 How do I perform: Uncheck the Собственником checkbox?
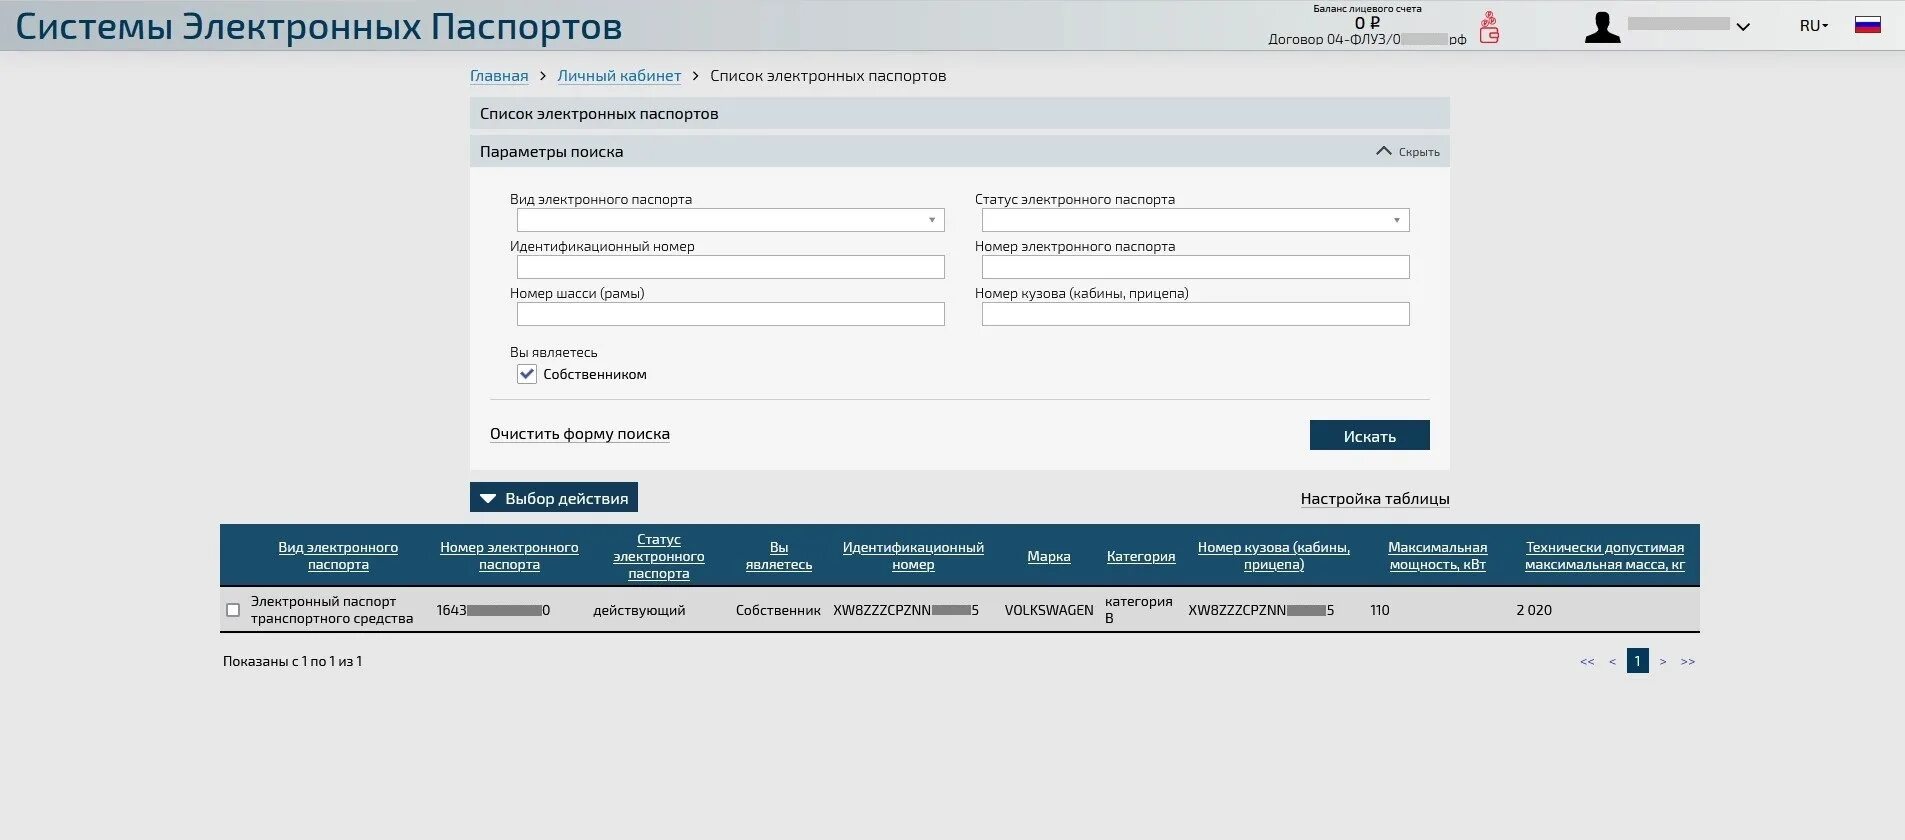527,374
